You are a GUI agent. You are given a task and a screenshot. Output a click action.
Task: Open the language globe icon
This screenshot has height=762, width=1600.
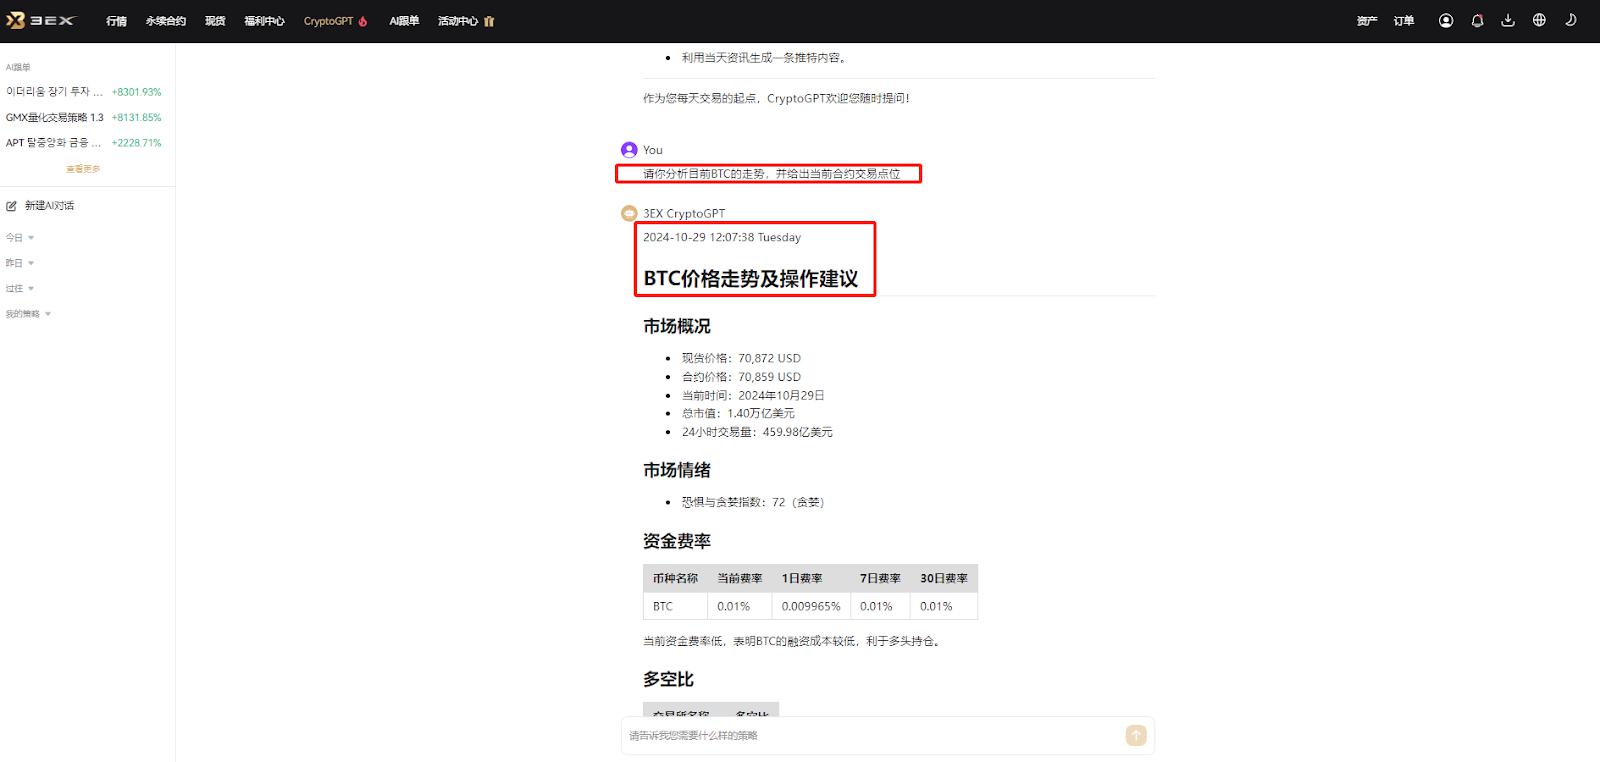pyautogui.click(x=1539, y=20)
